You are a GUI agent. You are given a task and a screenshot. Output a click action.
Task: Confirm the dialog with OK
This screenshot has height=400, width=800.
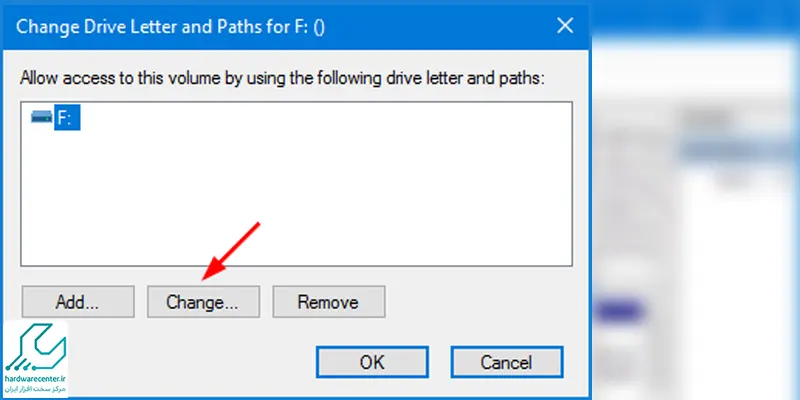[372, 362]
